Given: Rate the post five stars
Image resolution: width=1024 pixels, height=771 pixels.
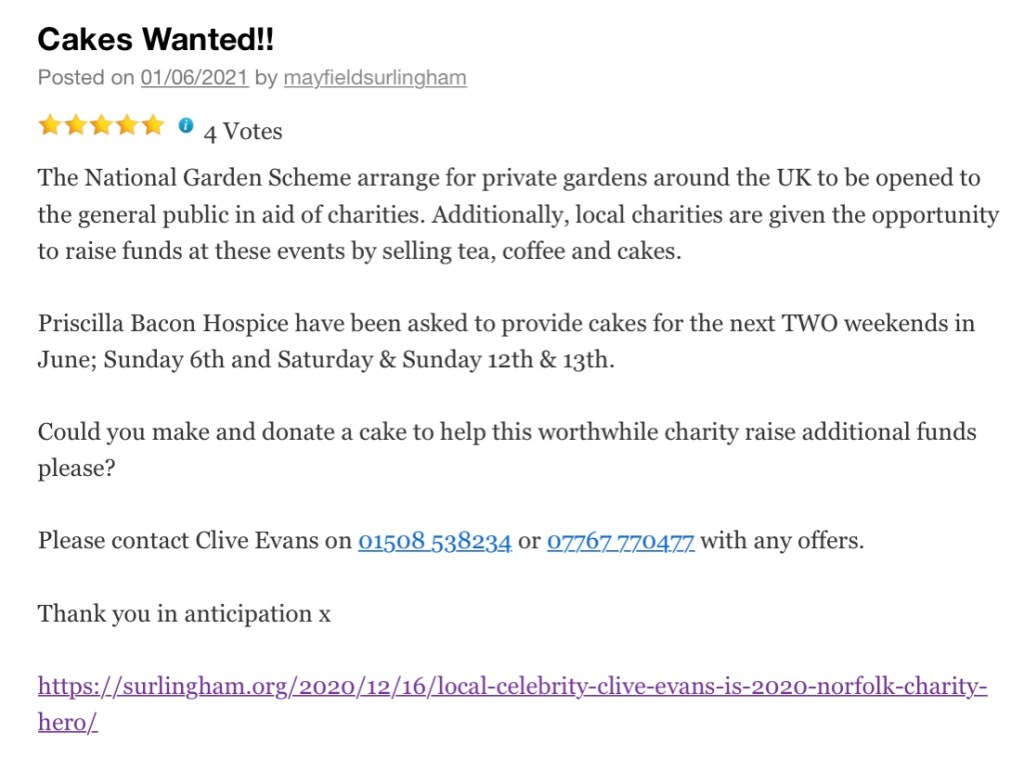Looking at the screenshot, I should pos(152,126).
